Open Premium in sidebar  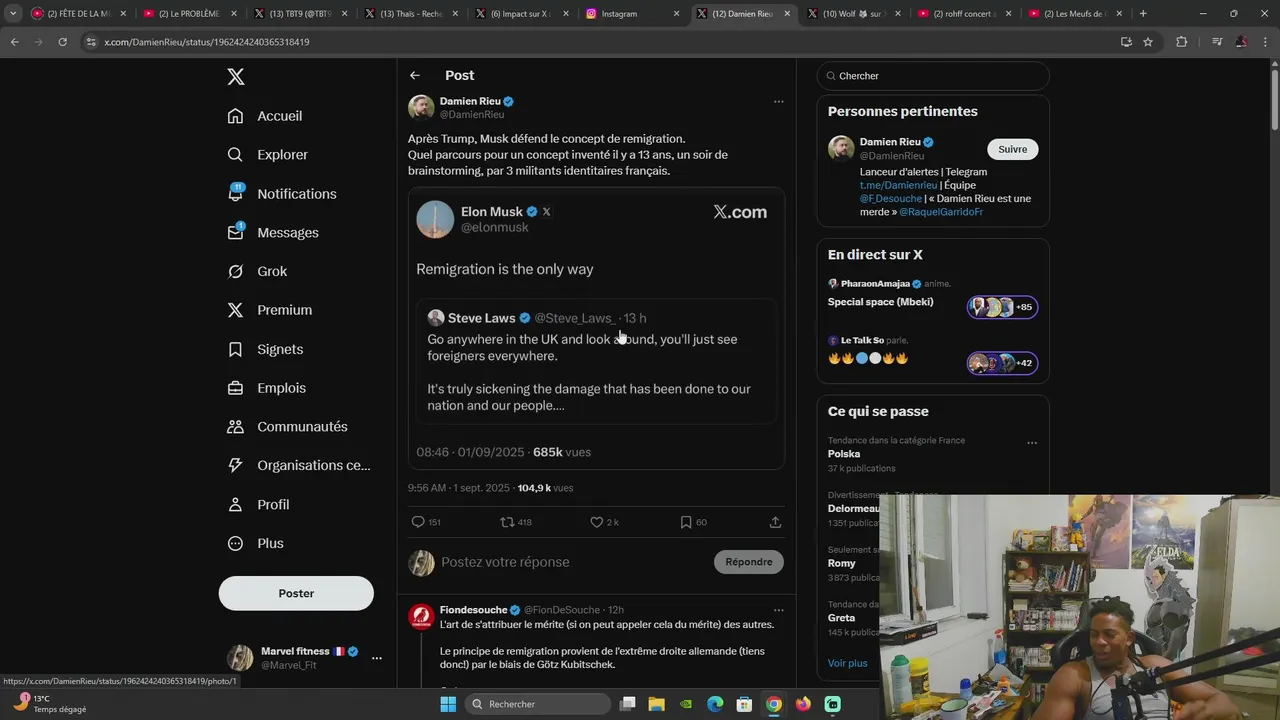coord(270,310)
